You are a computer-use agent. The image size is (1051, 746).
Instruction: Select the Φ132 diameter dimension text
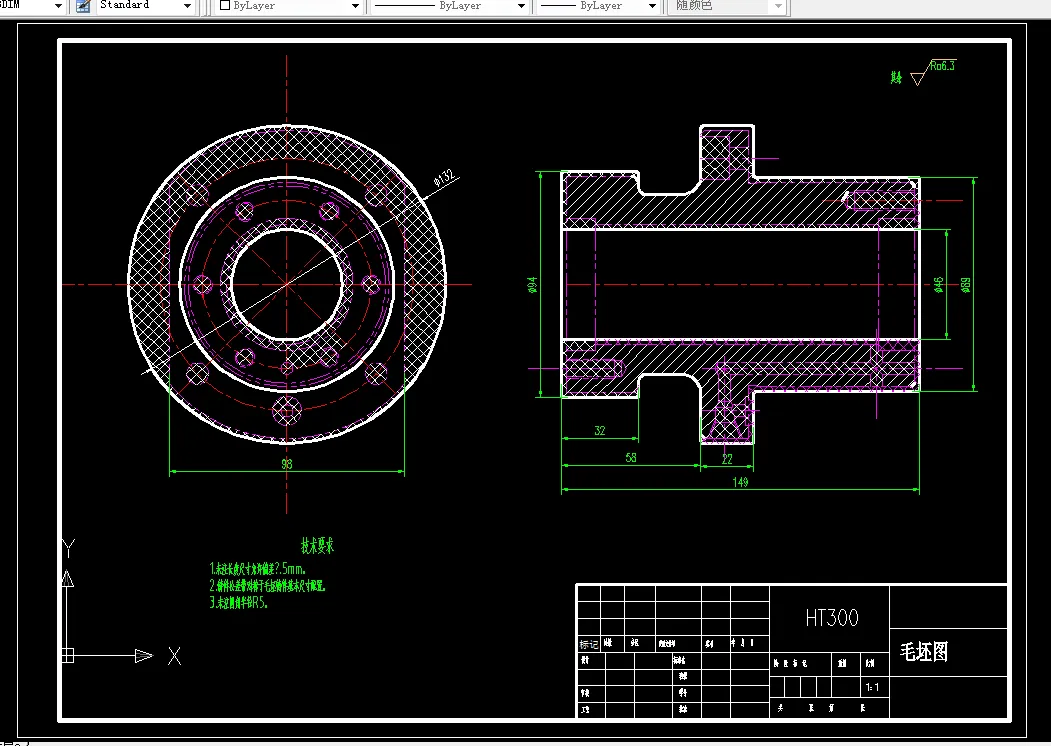tap(444, 178)
